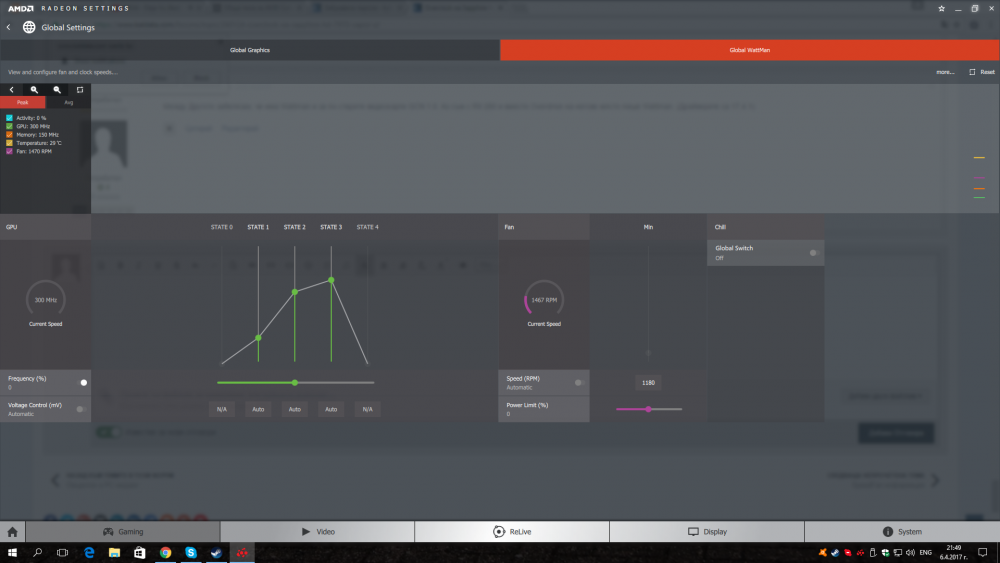
Task: Click the Radeon Settings taskbar icon
Action: pos(242,552)
